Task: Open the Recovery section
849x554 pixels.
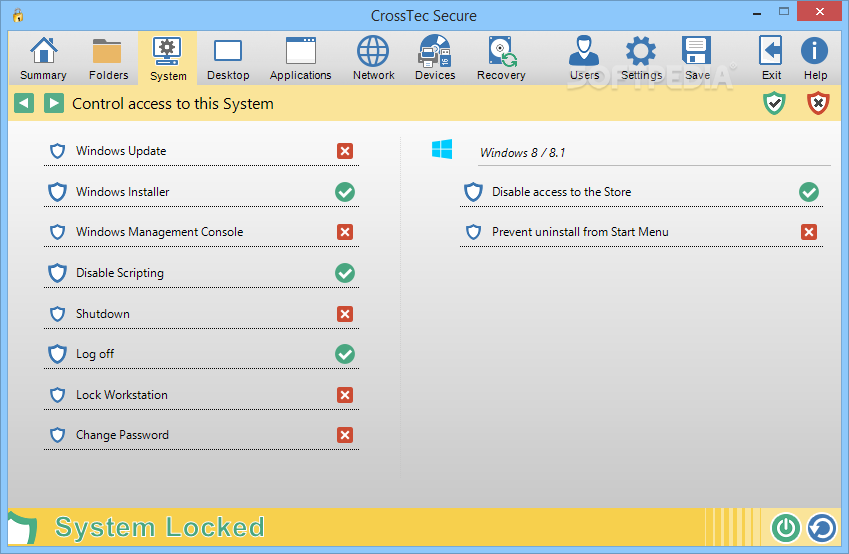Action: click(x=501, y=58)
